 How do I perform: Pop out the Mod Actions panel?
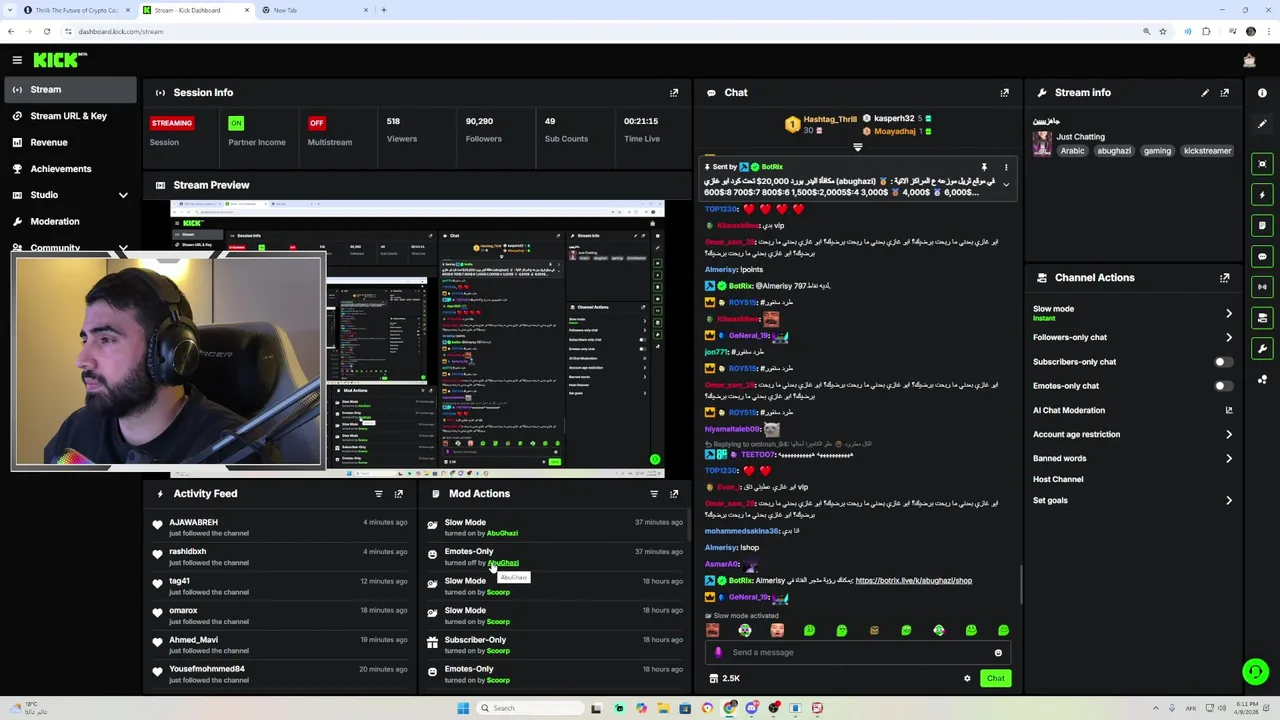pos(674,494)
